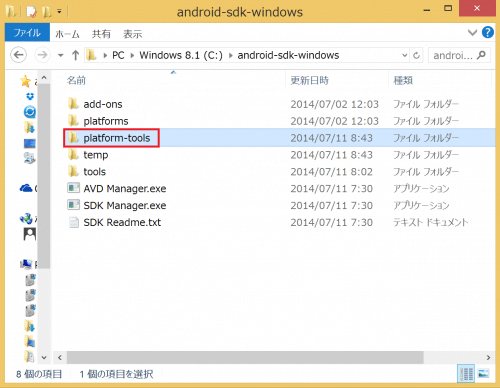Click the folder icon in the address bar

pos(91,55)
